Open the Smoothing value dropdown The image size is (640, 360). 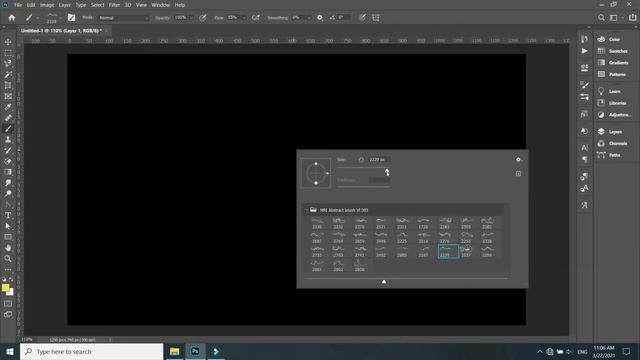click(309, 18)
